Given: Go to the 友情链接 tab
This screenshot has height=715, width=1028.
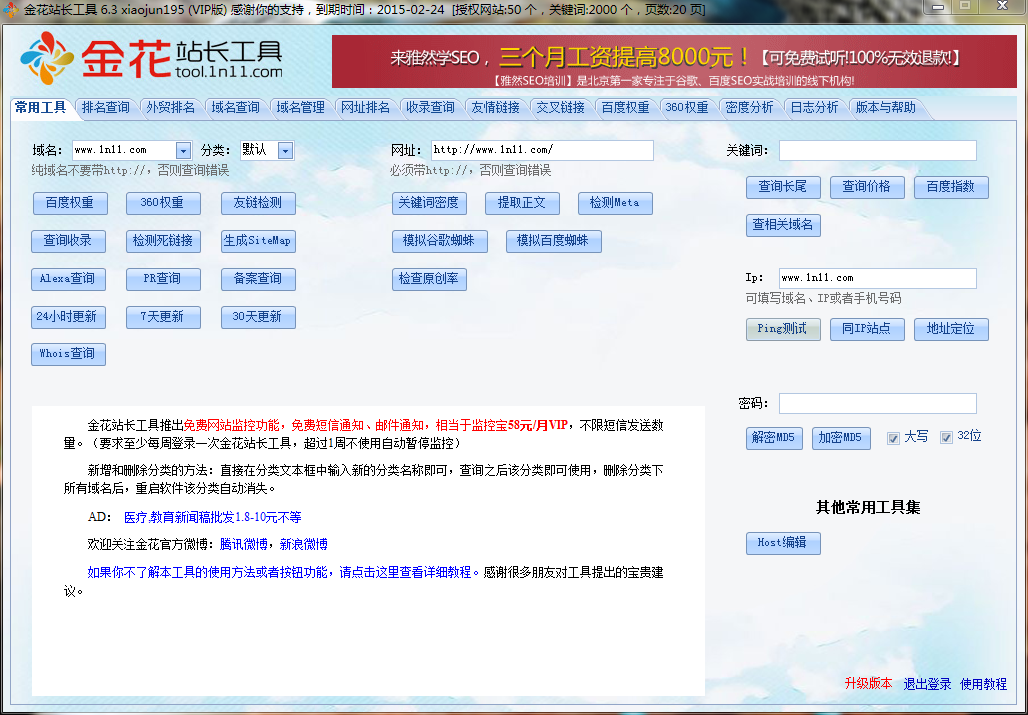Looking at the screenshot, I should coord(495,107).
